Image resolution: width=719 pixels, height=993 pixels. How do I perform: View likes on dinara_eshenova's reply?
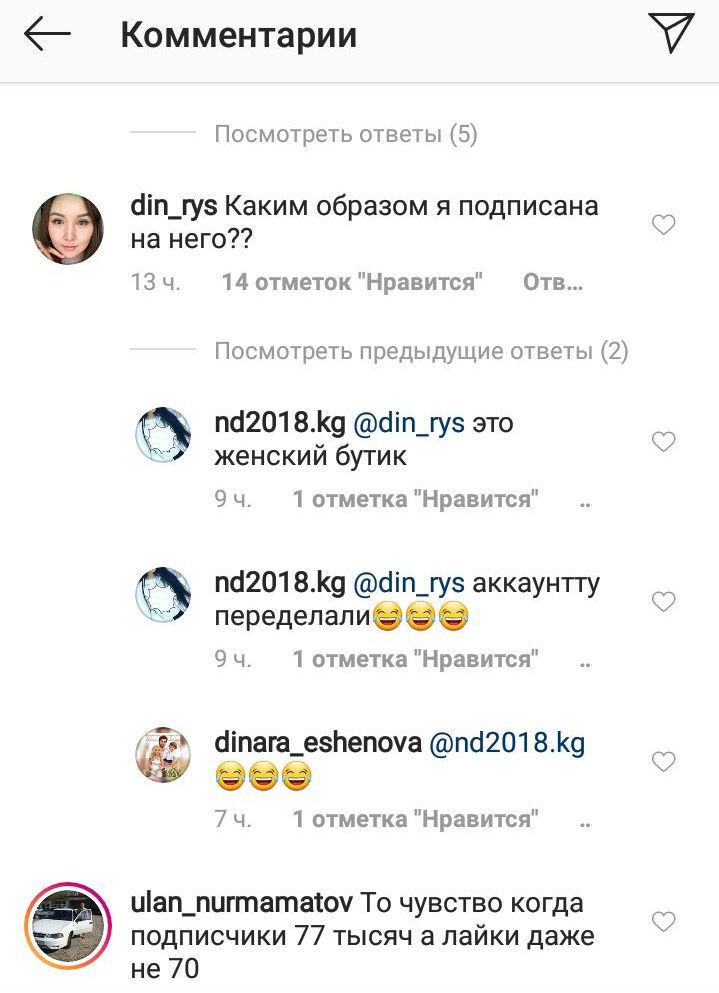pyautogui.click(x=416, y=819)
